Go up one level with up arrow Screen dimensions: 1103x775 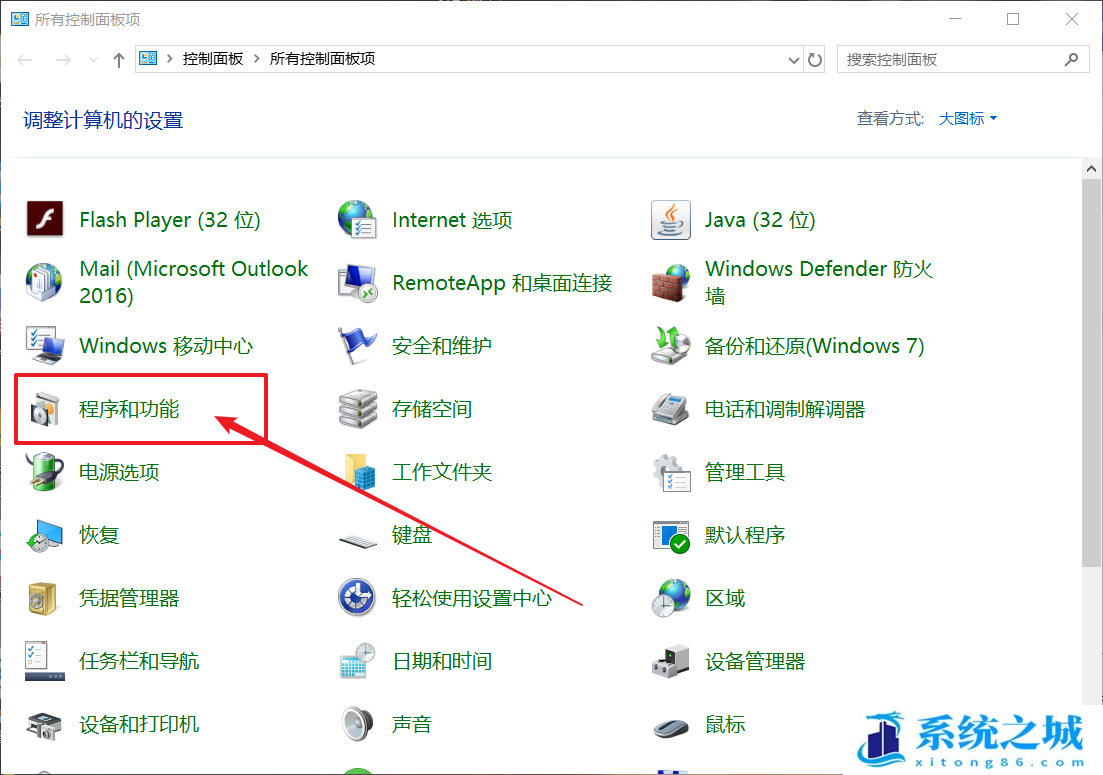(119, 60)
